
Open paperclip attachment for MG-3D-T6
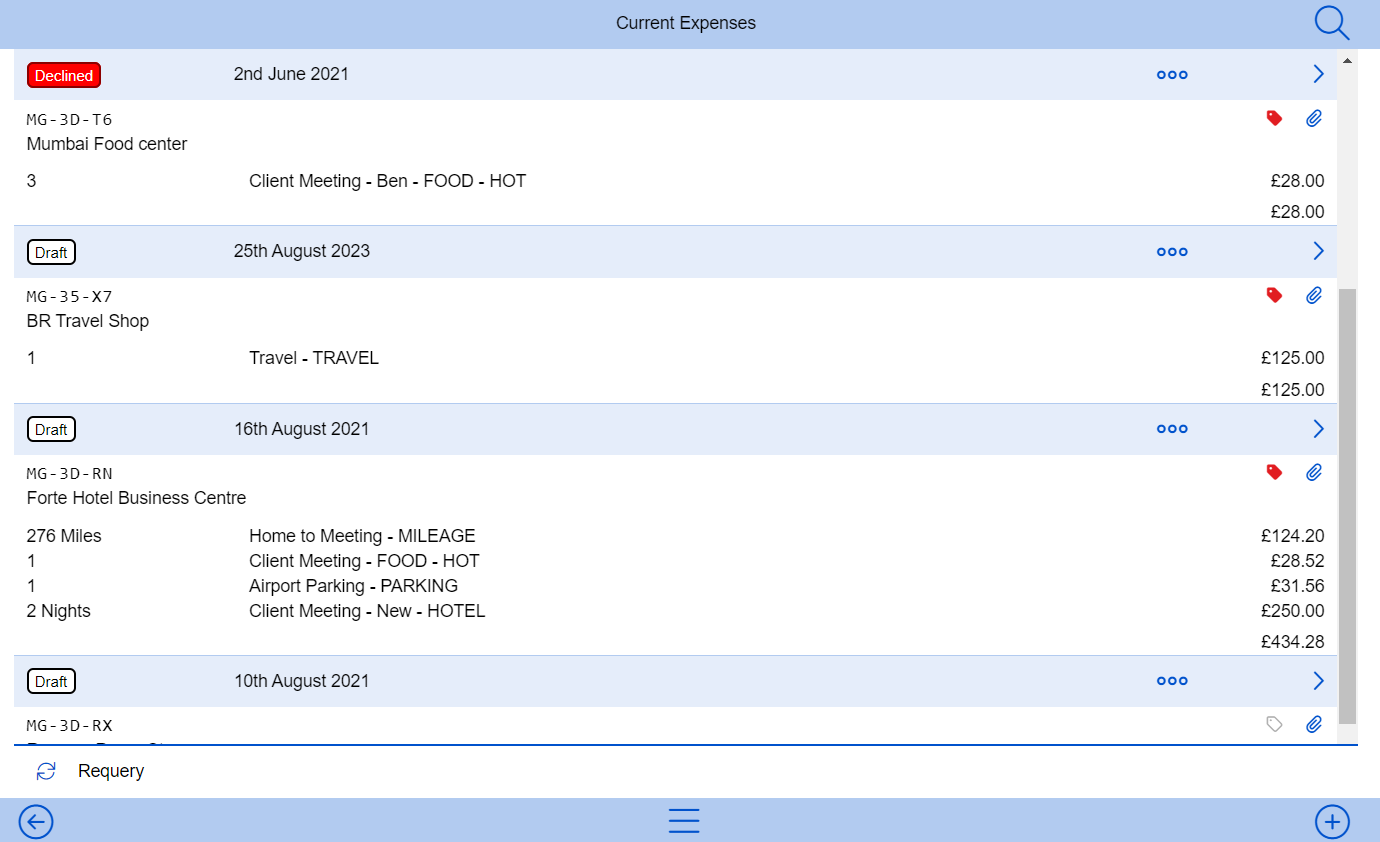1314,118
